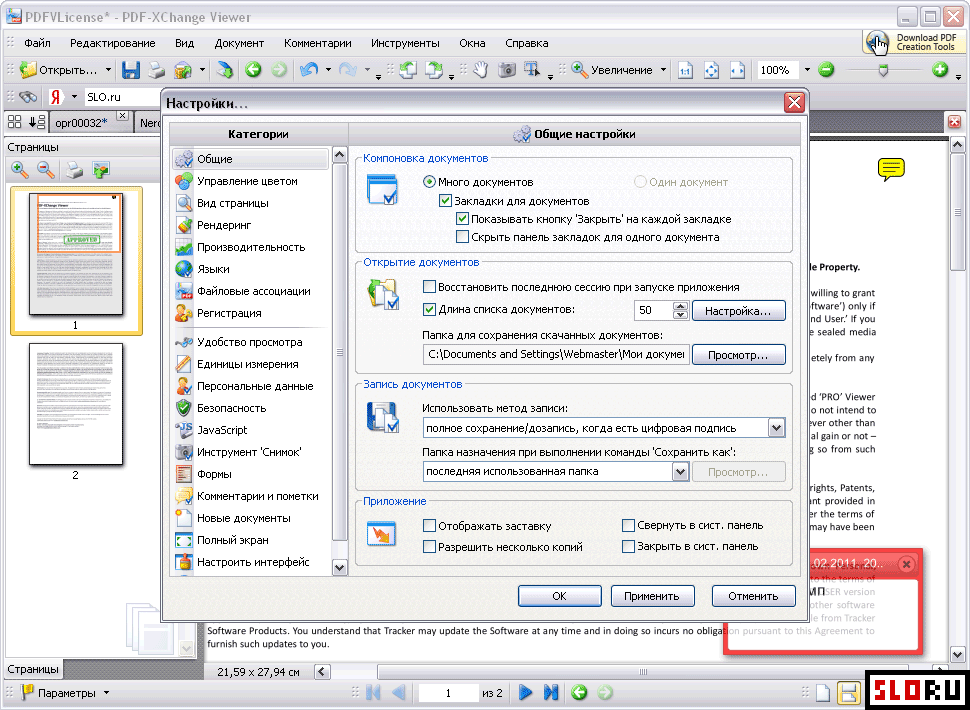
Task: Click the Actual Size 1:1 icon
Action: click(685, 71)
